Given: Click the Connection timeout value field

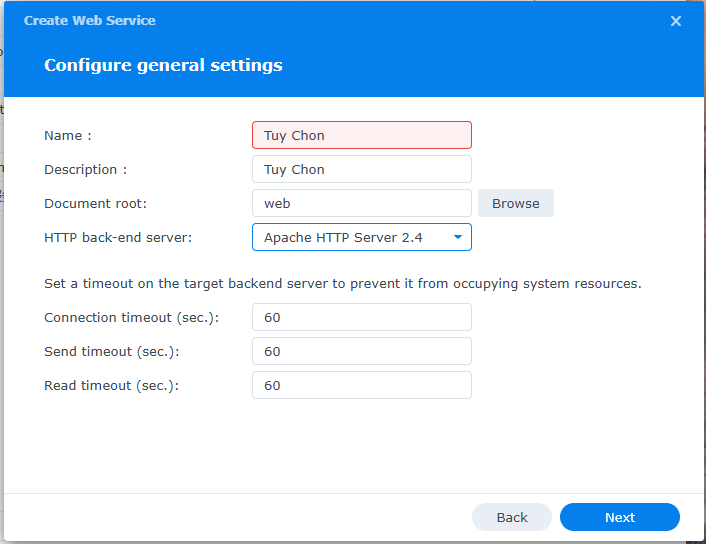Looking at the screenshot, I should [x=361, y=317].
